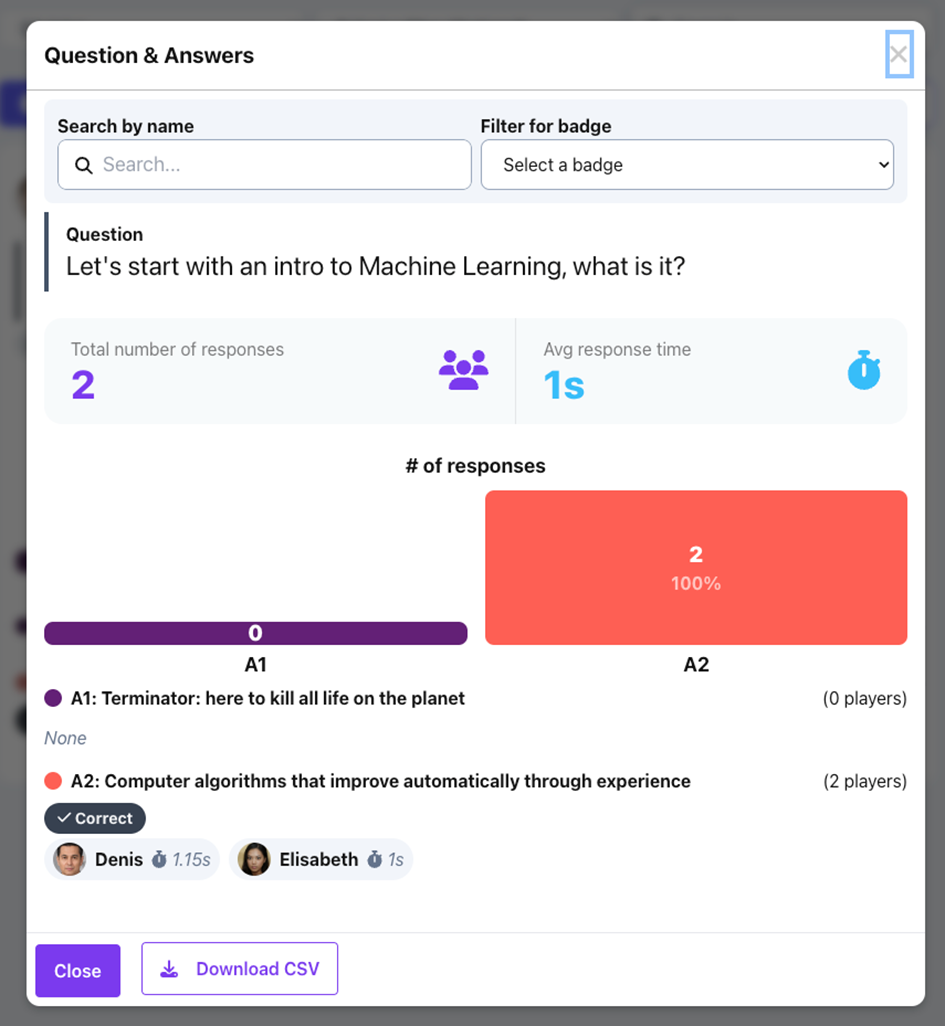The width and height of the screenshot is (945, 1026).
Task: Click Denis's avatar thumbnail
Action: (69, 859)
